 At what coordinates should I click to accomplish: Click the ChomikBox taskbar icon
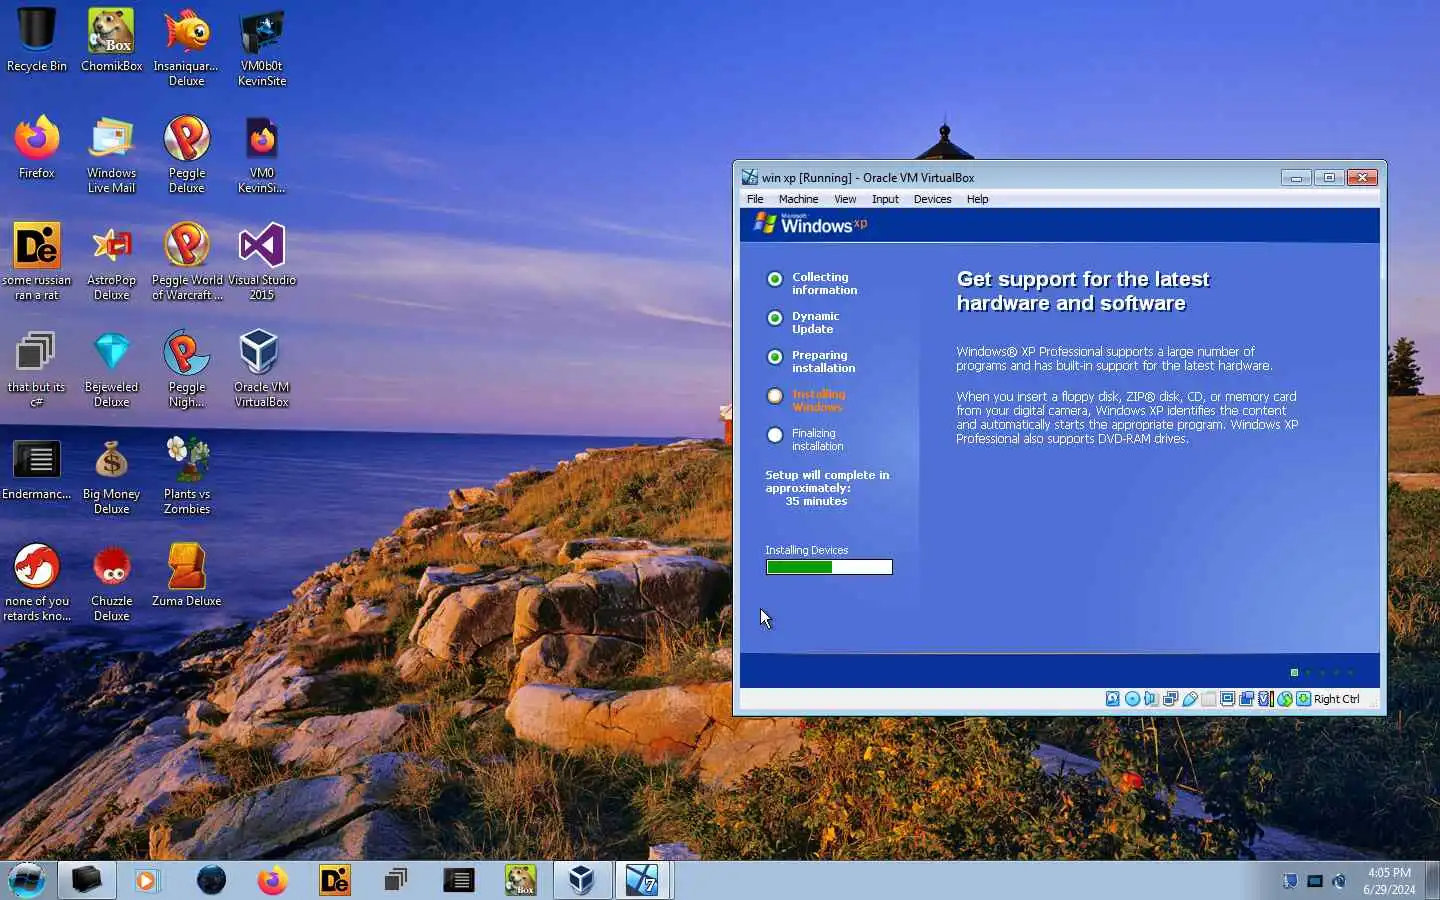point(520,880)
